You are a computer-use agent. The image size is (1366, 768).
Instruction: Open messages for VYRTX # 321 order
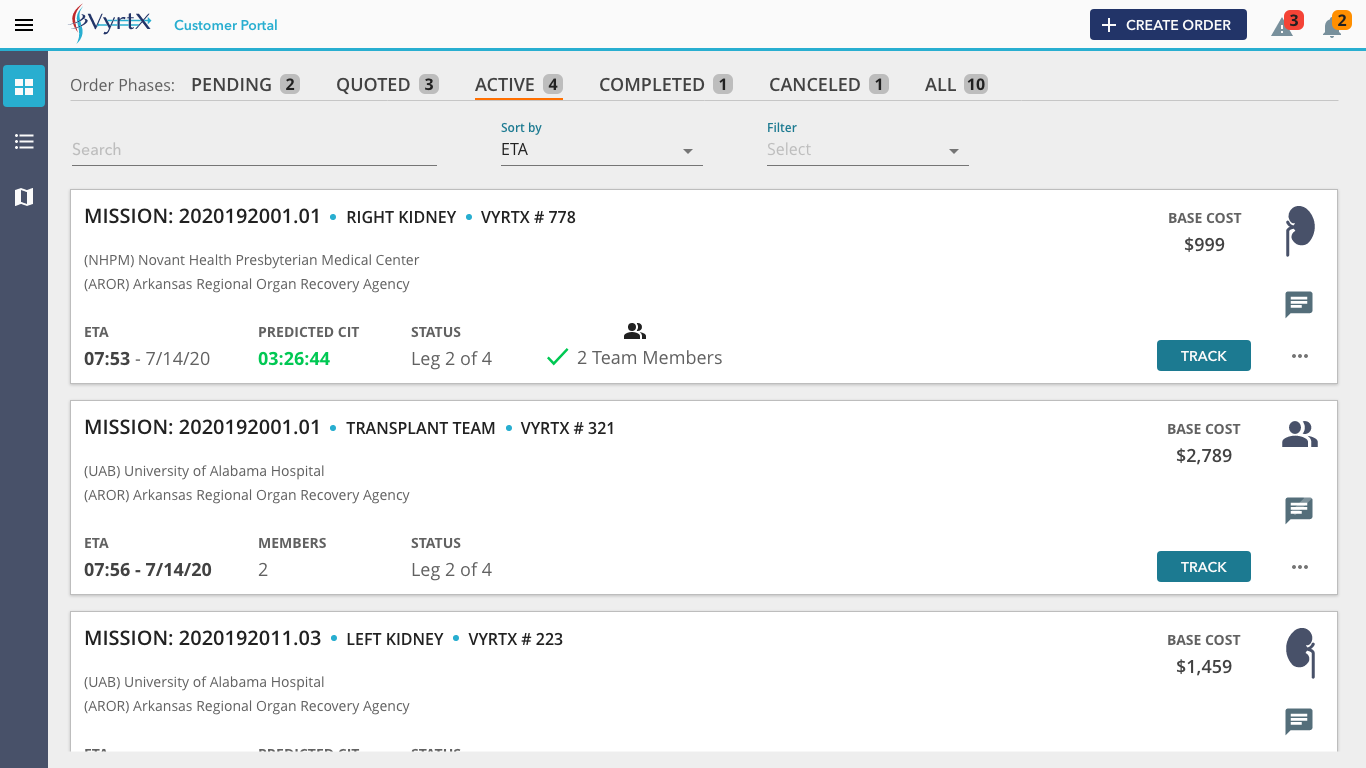[1299, 511]
